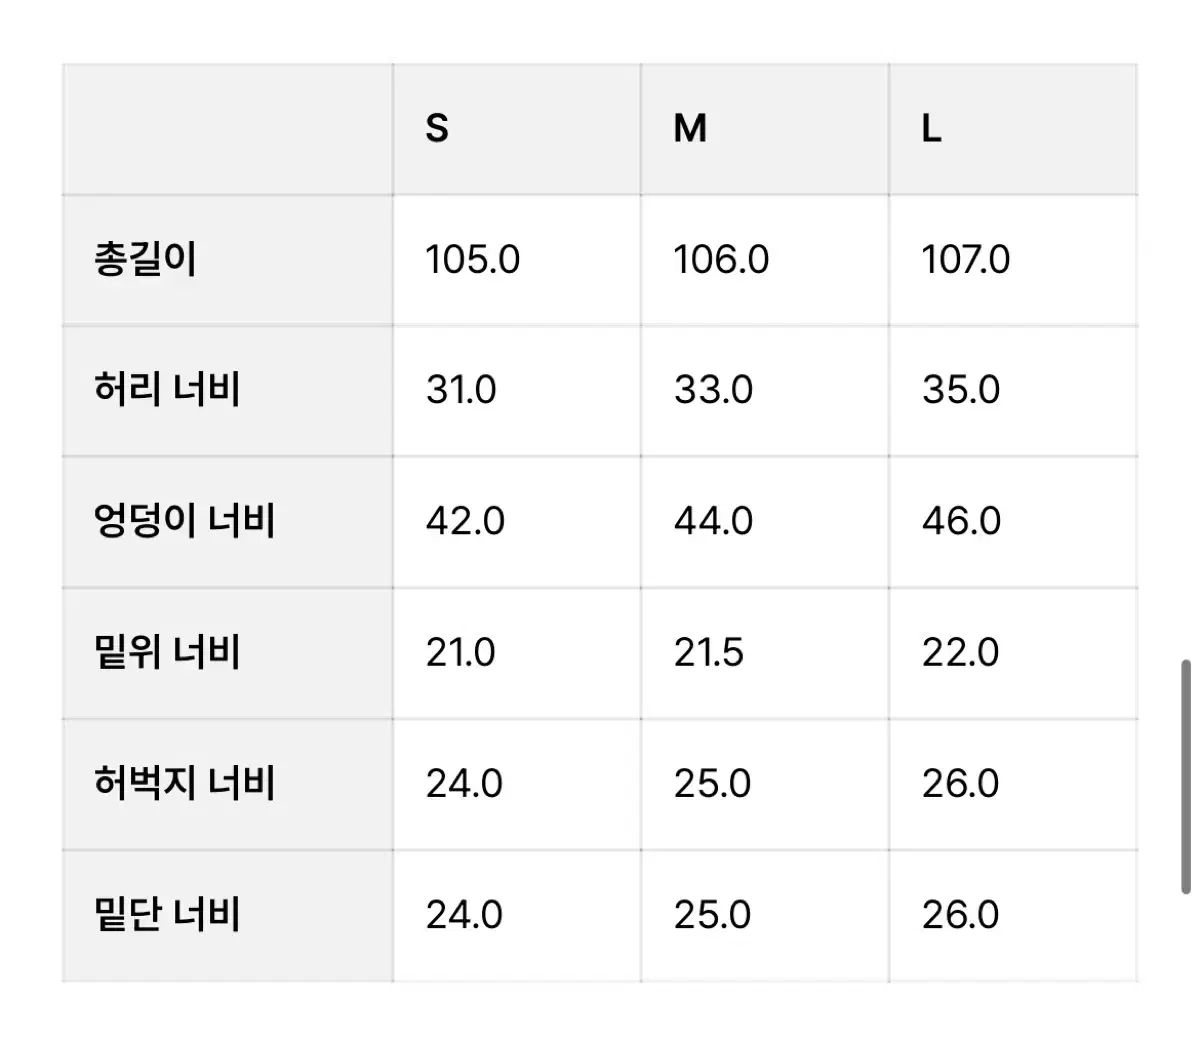The height and width of the screenshot is (1039, 1200).
Task: Click the 105.0 total length value
Action: tap(472, 260)
